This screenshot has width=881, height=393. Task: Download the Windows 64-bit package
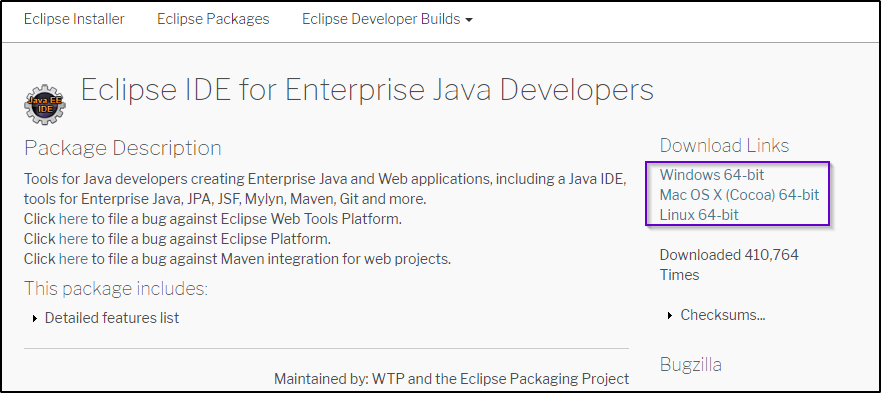pyautogui.click(x=712, y=175)
